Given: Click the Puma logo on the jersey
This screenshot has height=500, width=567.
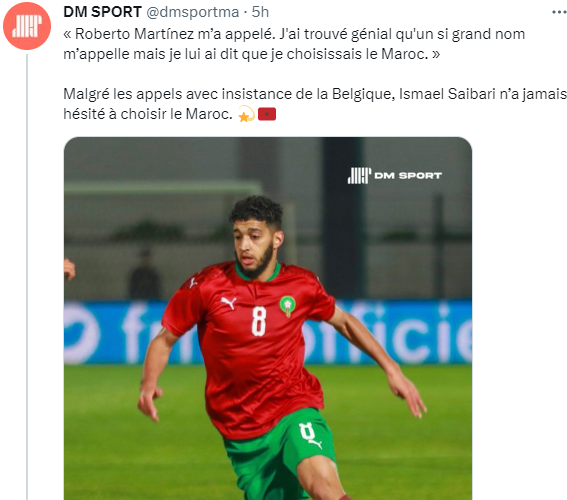Looking at the screenshot, I should tap(229, 302).
